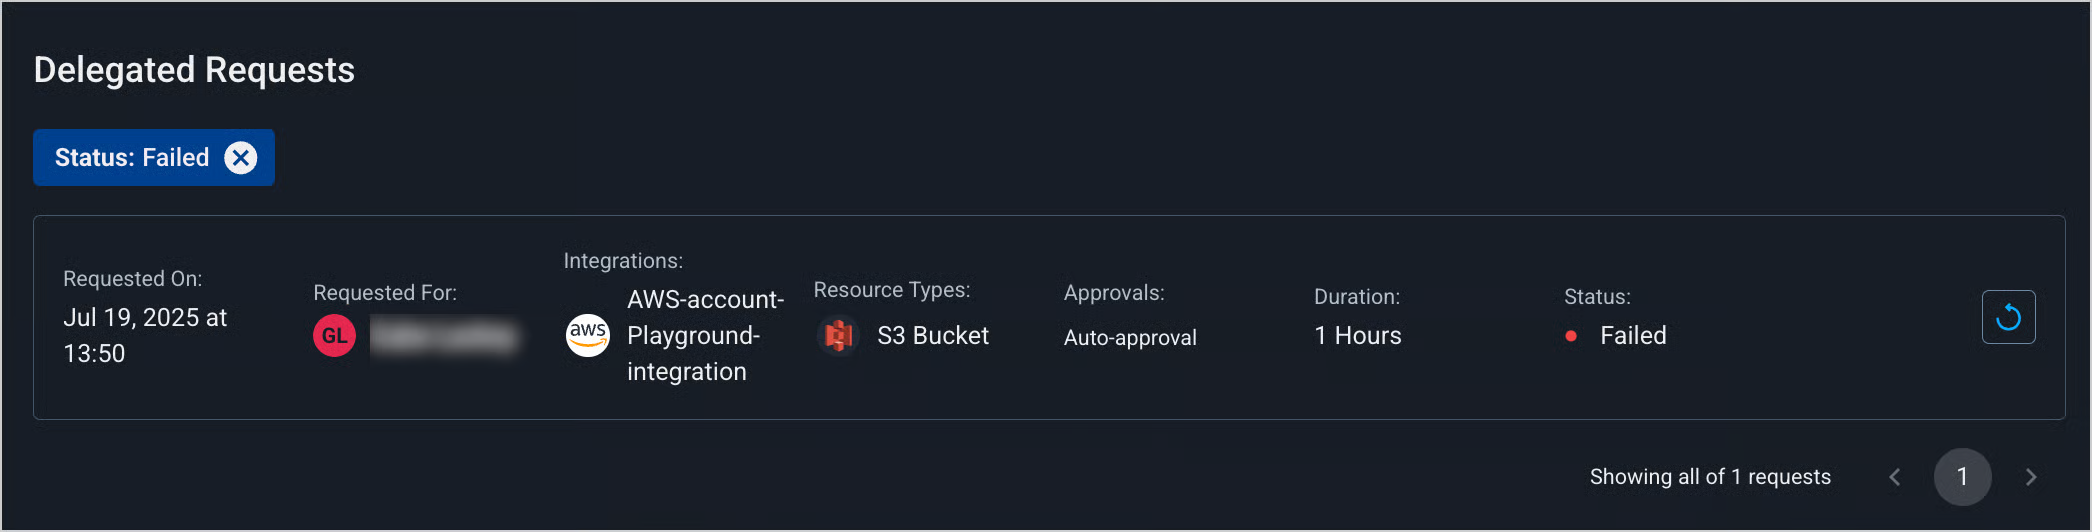Viewport: 2092px width, 532px height.
Task: Click the Failed status text
Action: tap(1633, 336)
